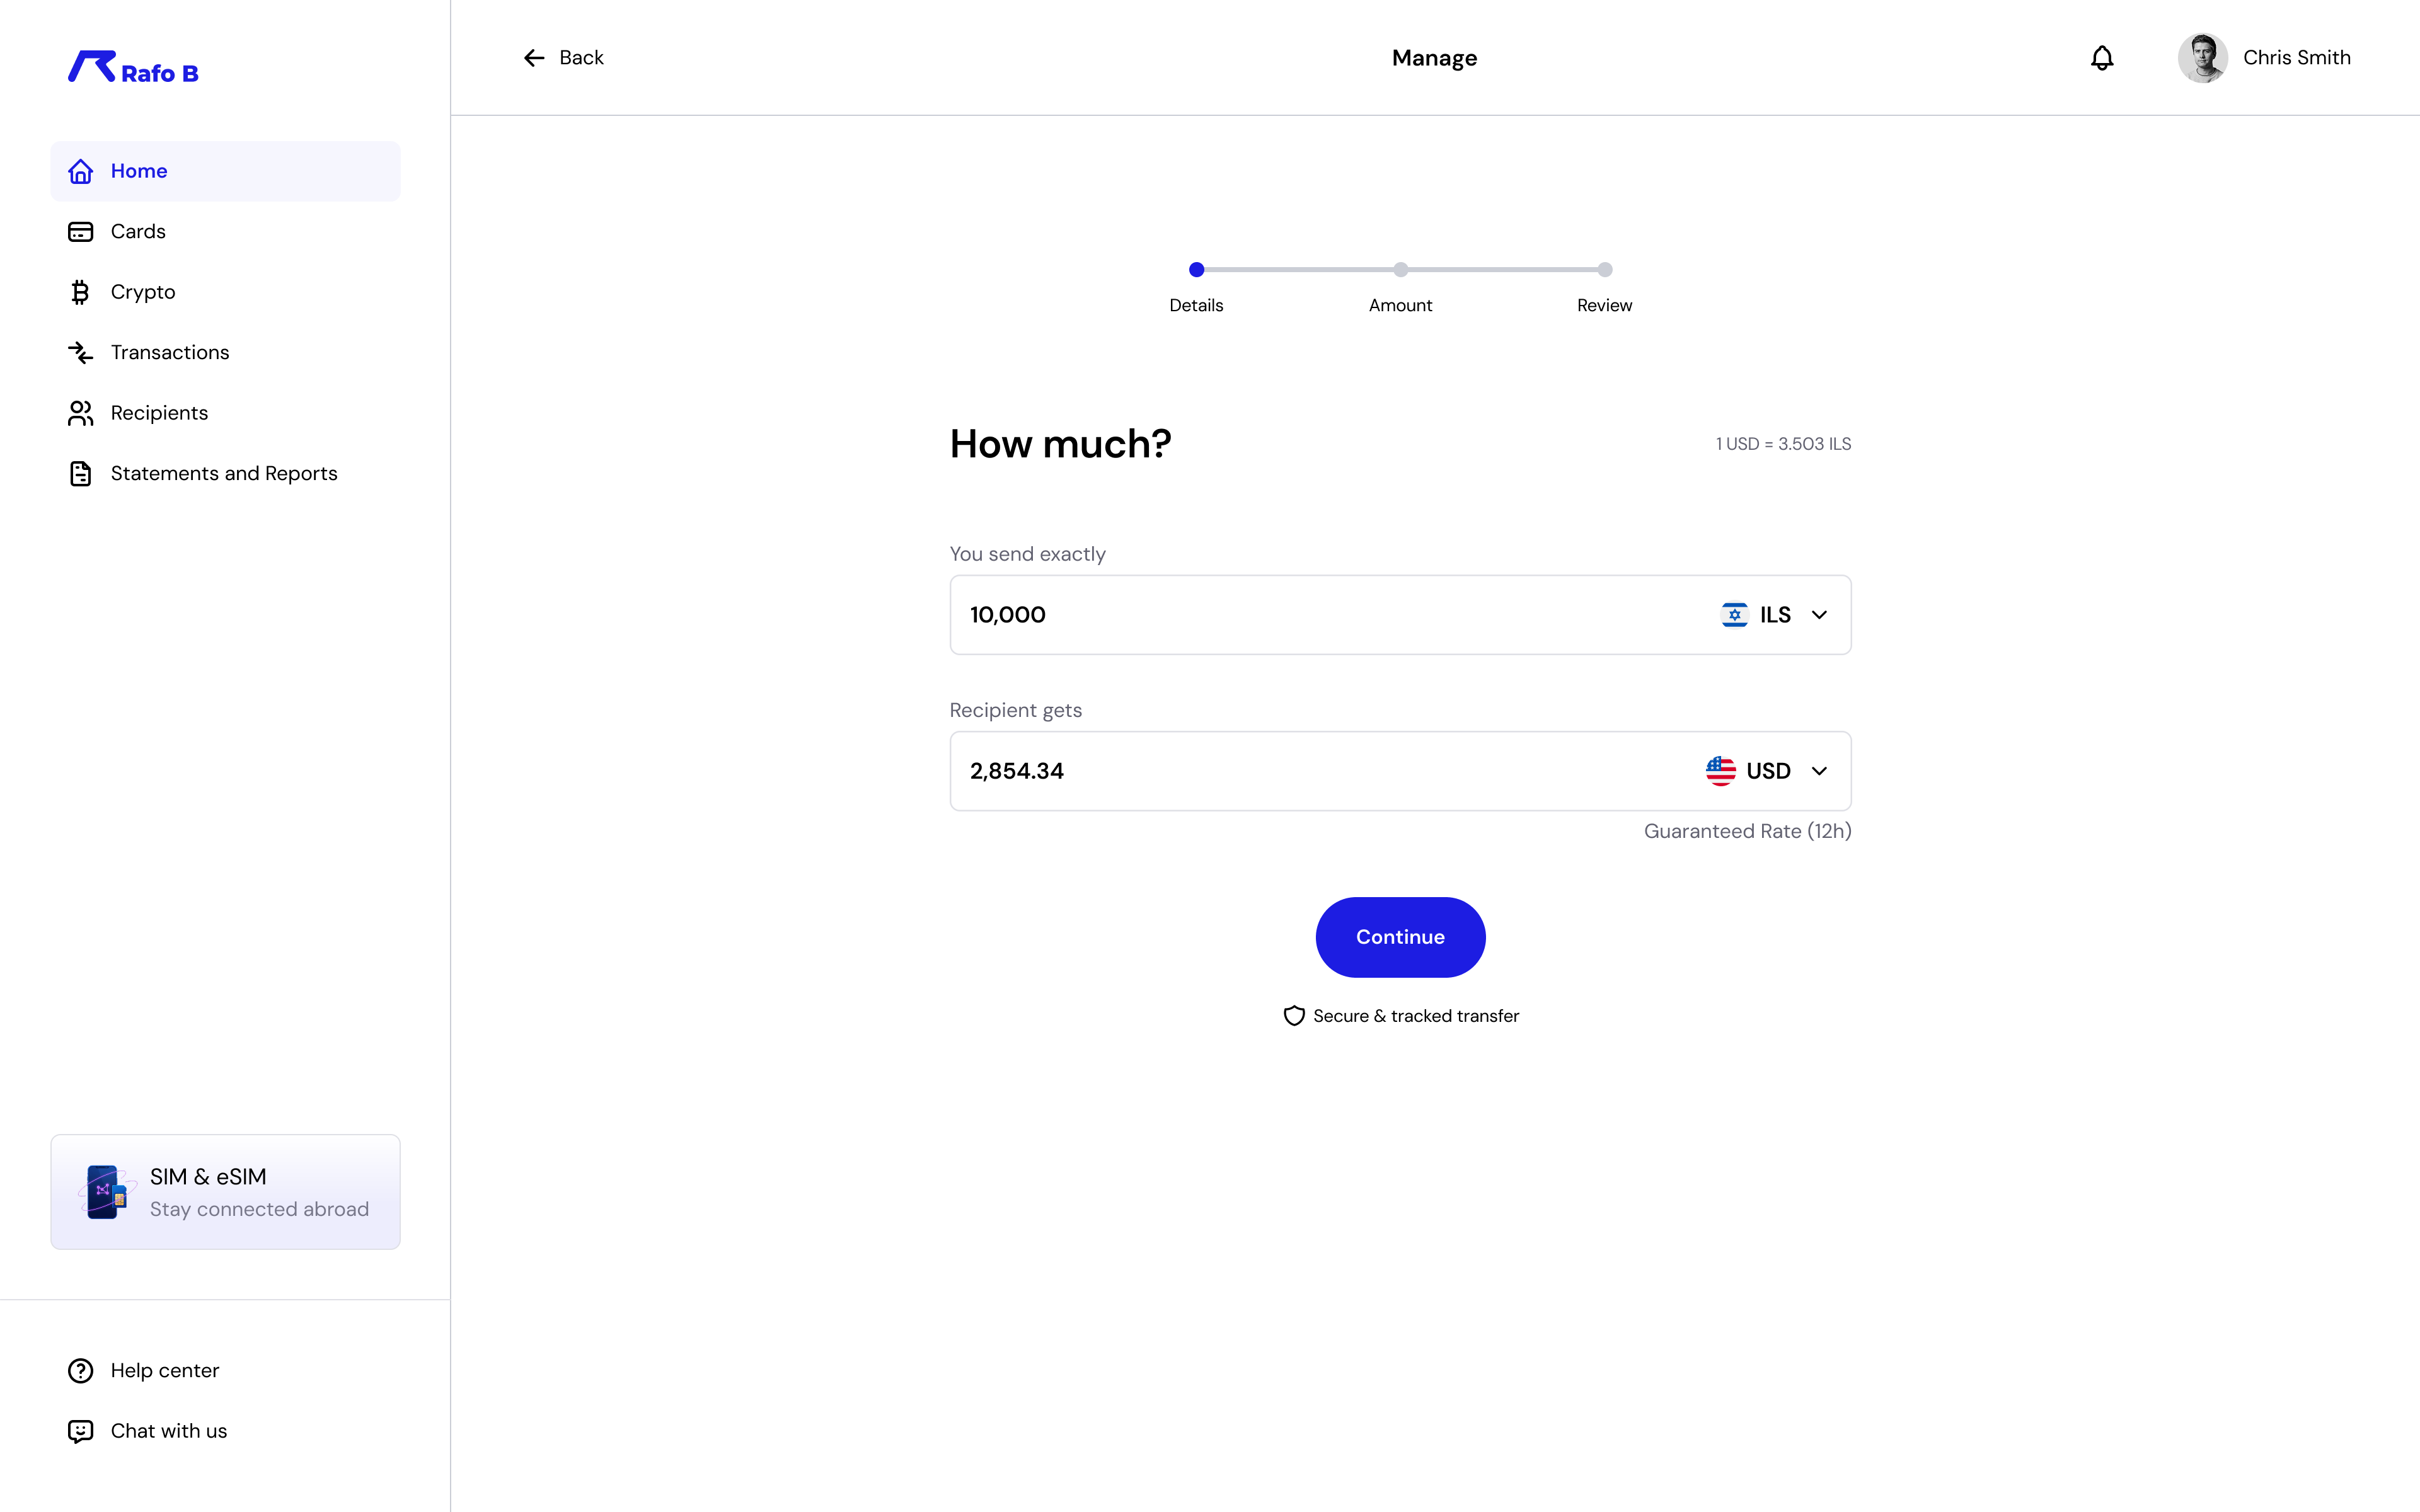Go to Recipients section
The image size is (2420, 1512).
tap(159, 413)
